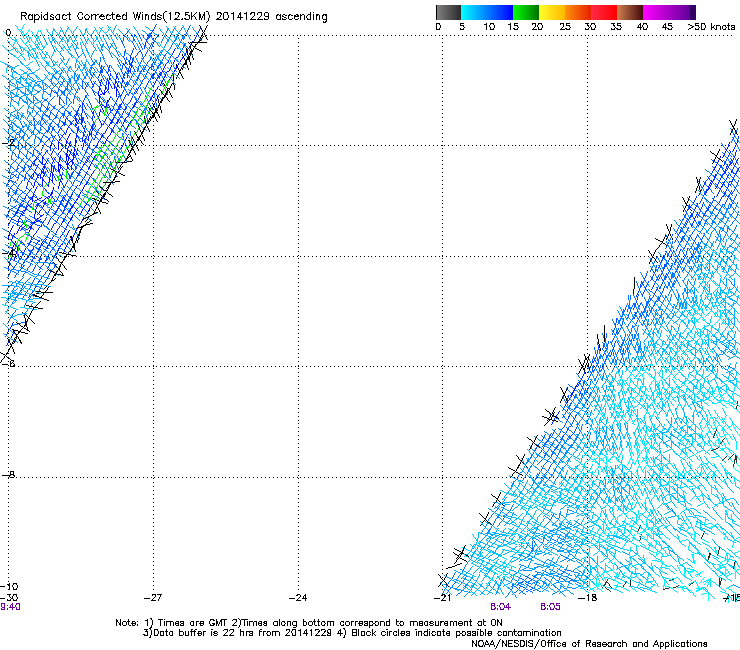Click the orange 25-30 knots legend segment

click(578, 12)
